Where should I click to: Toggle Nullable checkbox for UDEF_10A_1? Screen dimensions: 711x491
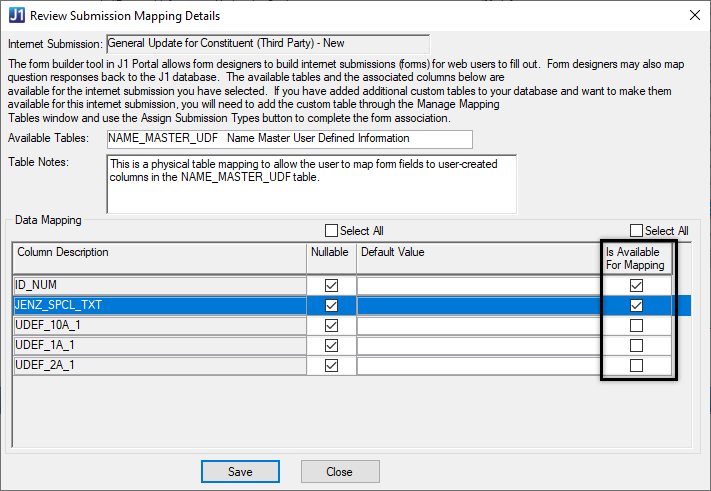tap(331, 326)
